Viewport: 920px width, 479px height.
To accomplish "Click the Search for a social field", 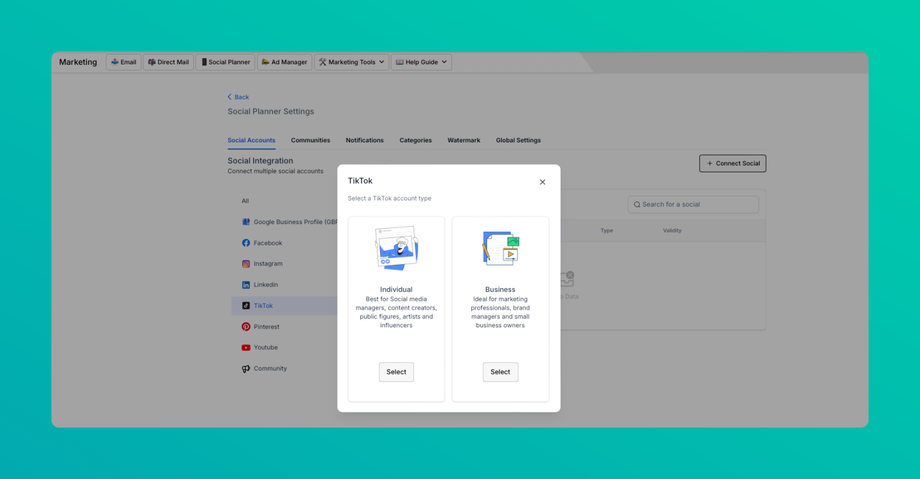I will click(x=693, y=204).
